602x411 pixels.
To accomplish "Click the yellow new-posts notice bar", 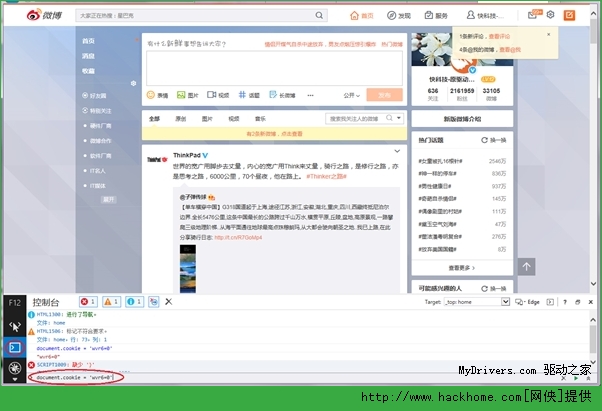I will (274, 134).
